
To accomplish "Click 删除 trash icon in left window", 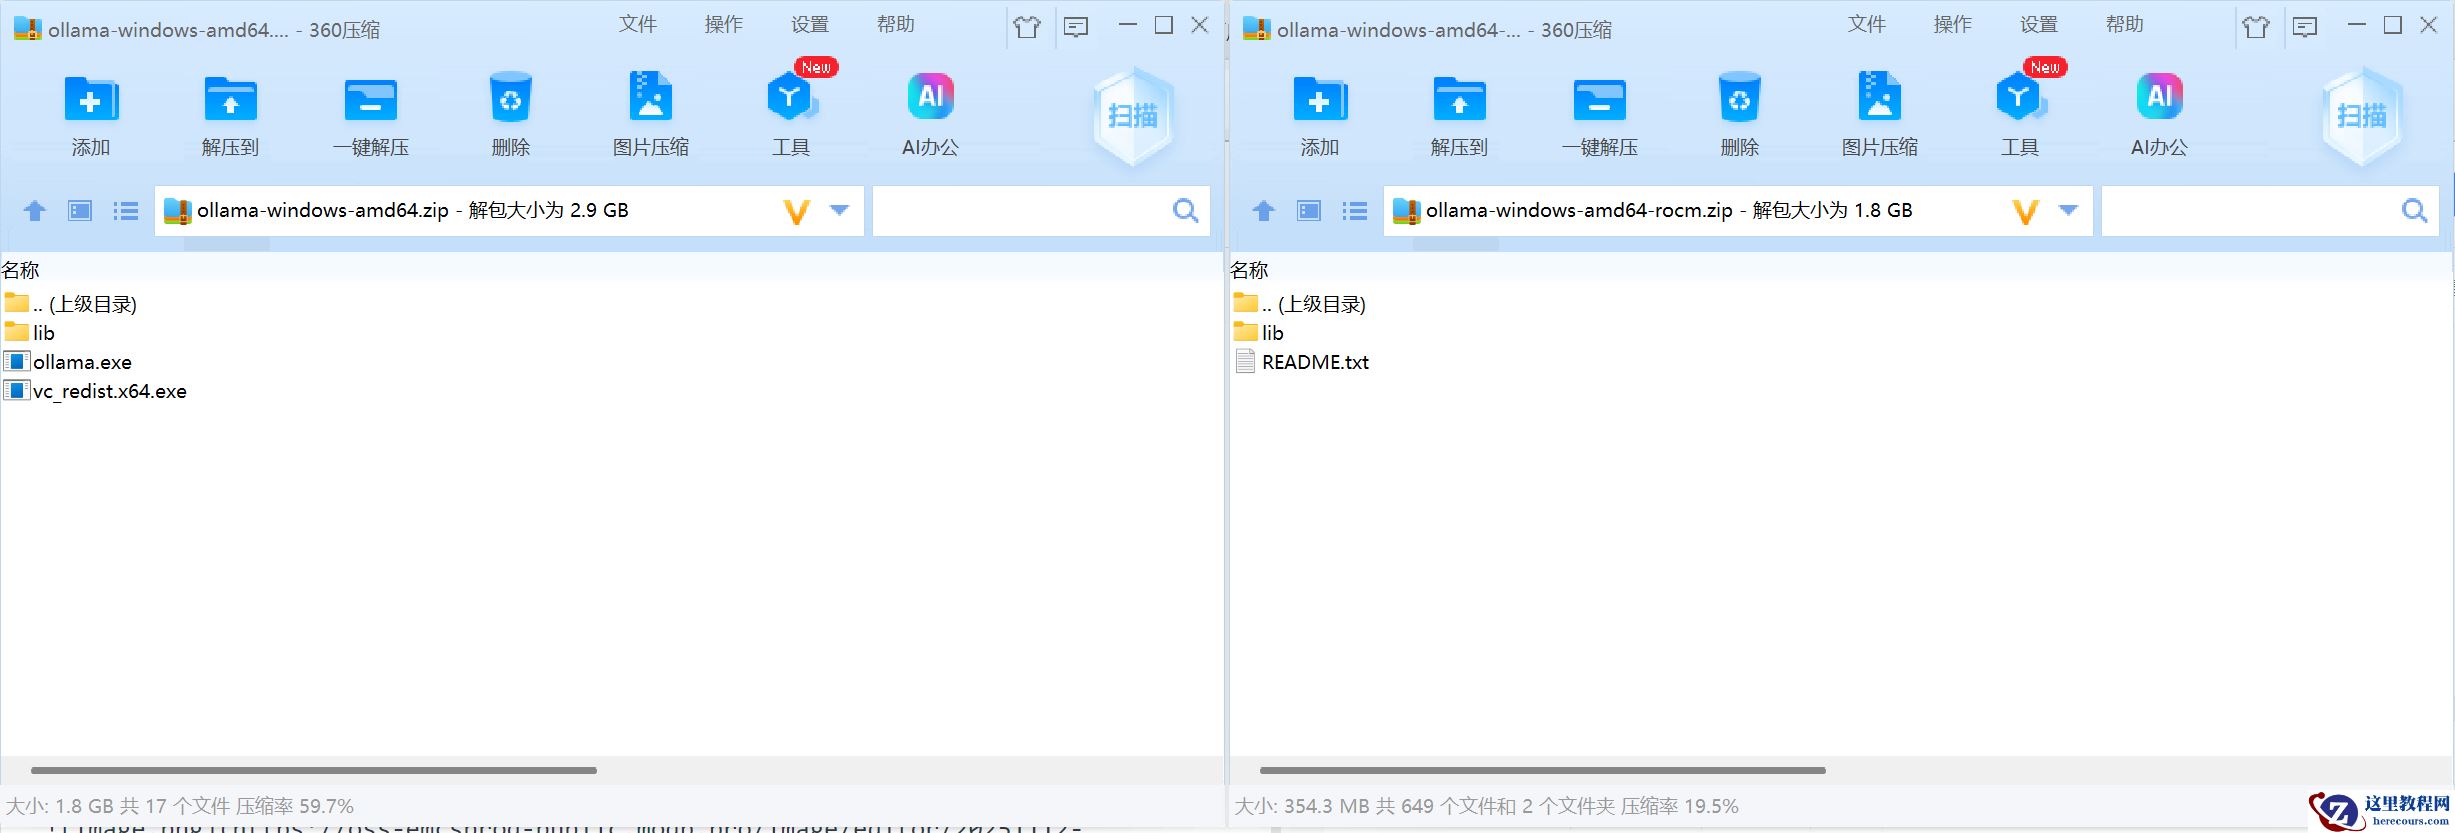I will [510, 98].
